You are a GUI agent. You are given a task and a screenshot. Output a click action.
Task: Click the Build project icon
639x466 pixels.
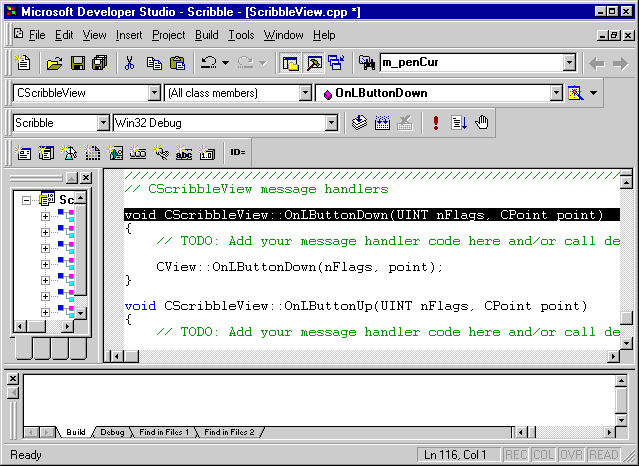coord(382,122)
